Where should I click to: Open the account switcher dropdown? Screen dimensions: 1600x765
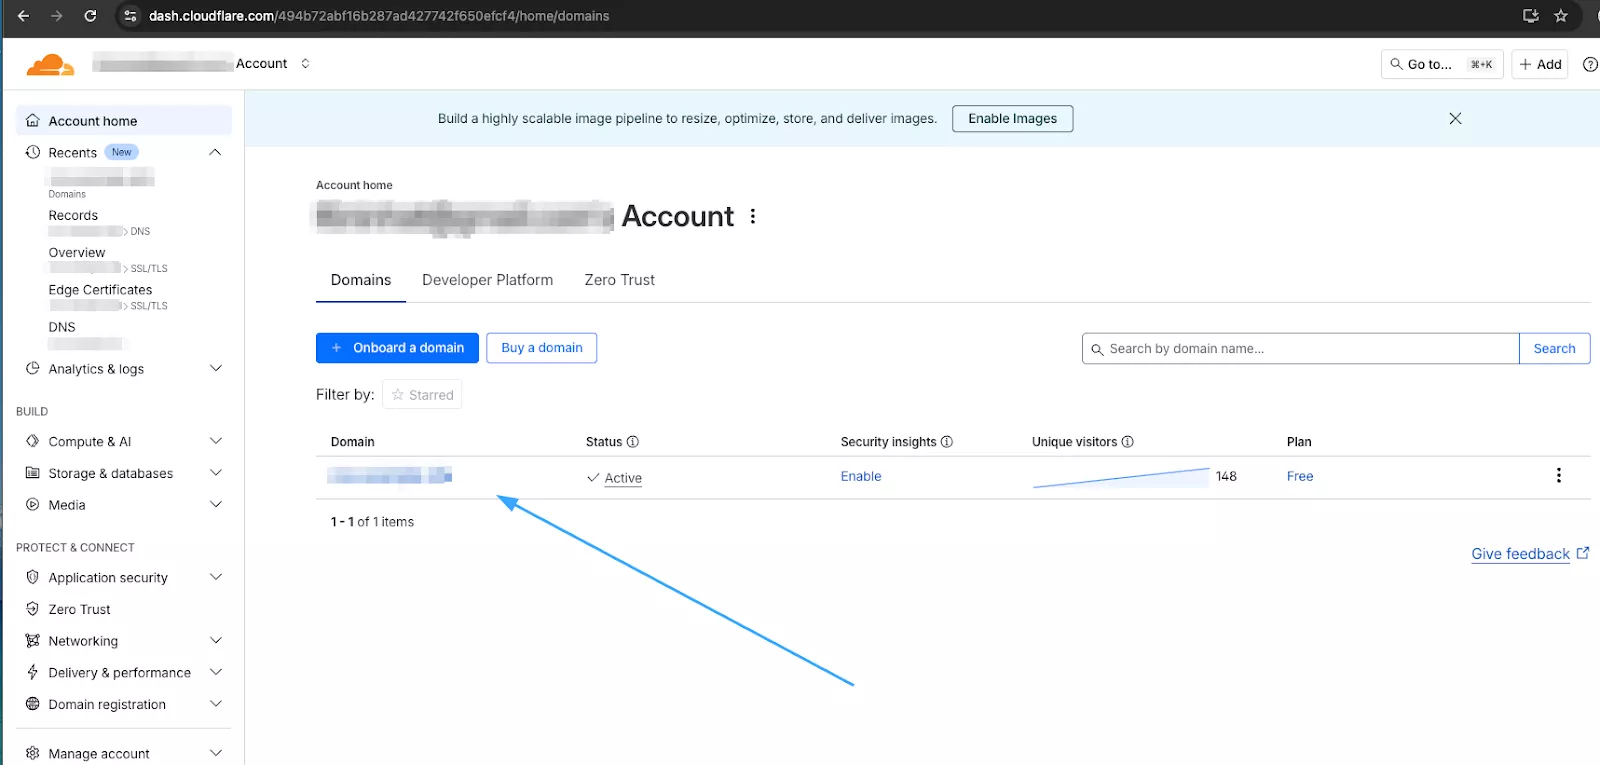pyautogui.click(x=305, y=63)
